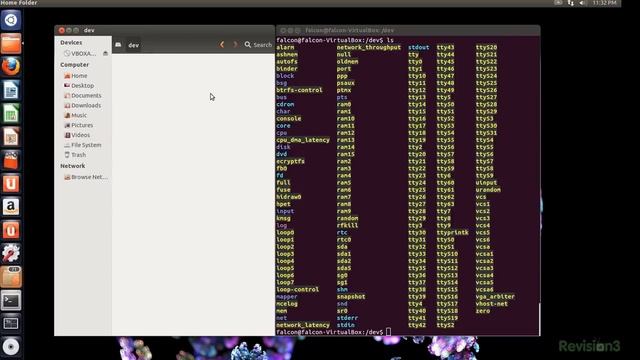This screenshot has width=640, height=360.
Task: Open Terminal from the dock
Action: pos(11,300)
